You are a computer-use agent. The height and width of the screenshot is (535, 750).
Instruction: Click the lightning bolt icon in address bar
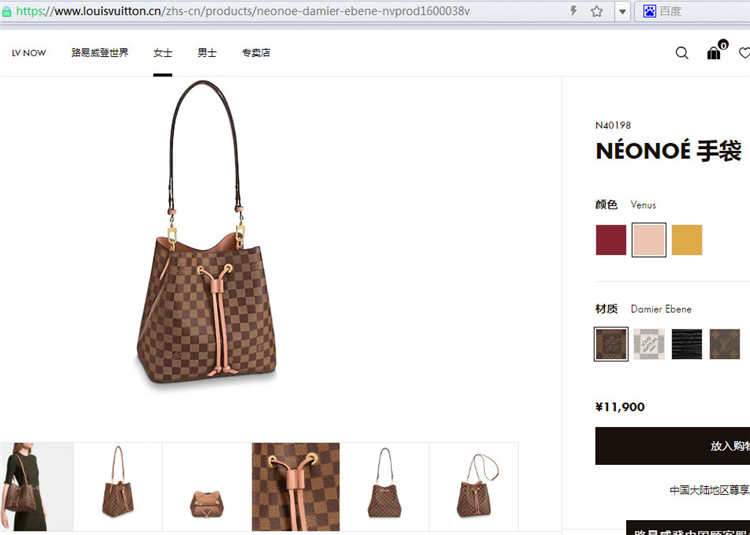point(574,11)
